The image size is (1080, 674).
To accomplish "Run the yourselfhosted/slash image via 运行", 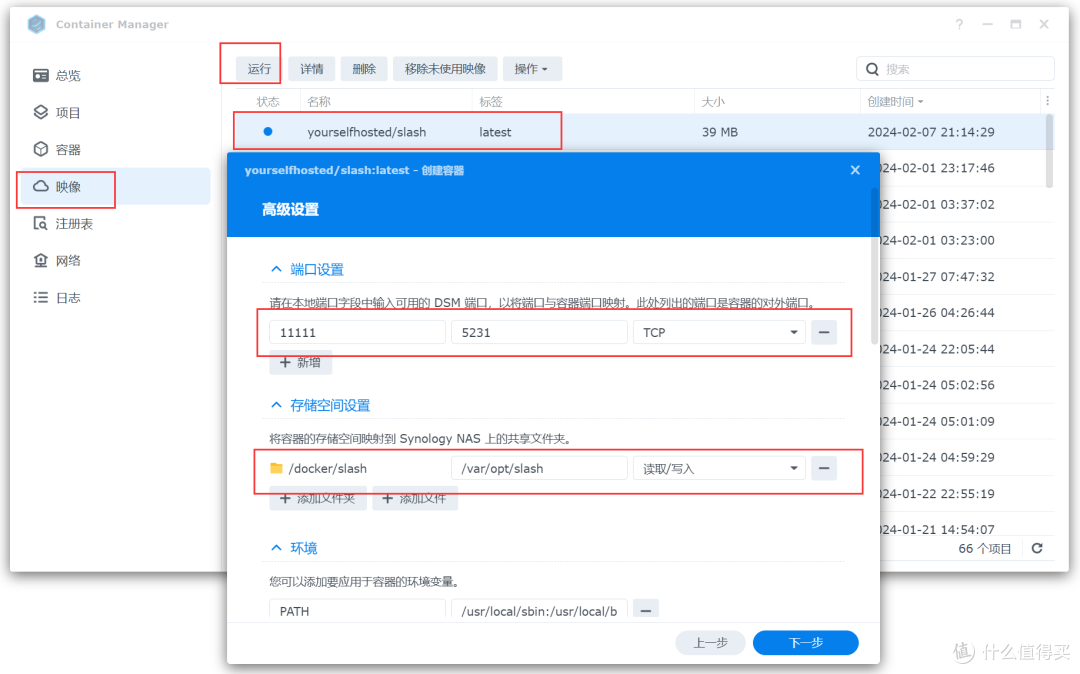I will point(258,68).
